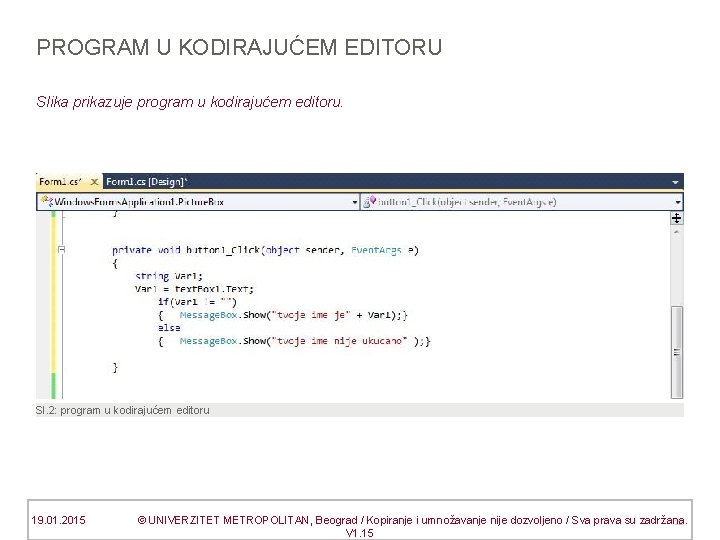The image size is (720, 540).
Task: Open the Form1.cs [Design] tab
Action: pyautogui.click(x=146, y=182)
